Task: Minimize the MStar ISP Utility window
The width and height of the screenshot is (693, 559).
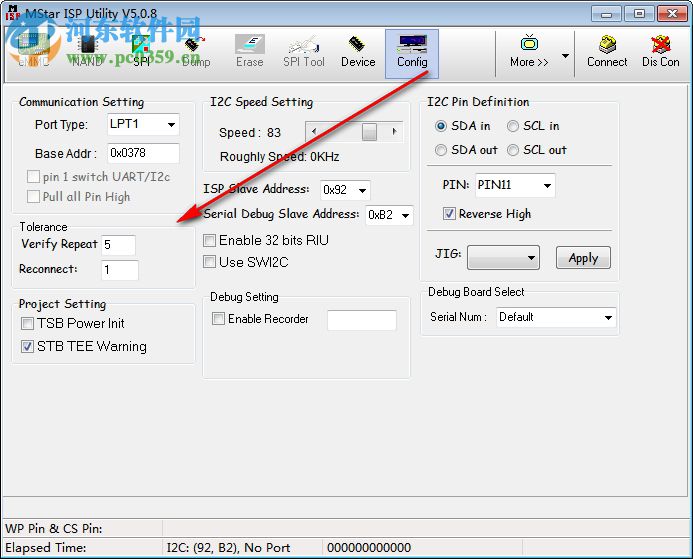Action: 606,14
